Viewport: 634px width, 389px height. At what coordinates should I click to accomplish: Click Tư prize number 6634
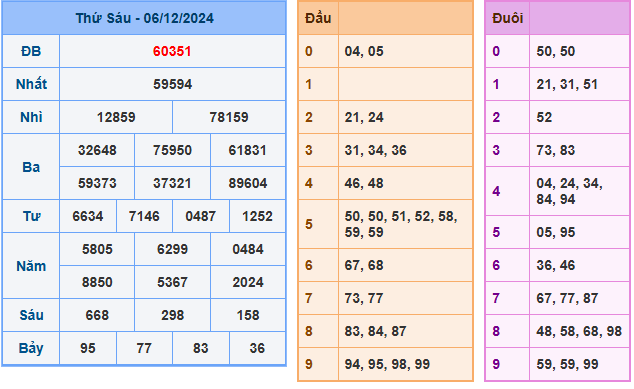pos(88,216)
